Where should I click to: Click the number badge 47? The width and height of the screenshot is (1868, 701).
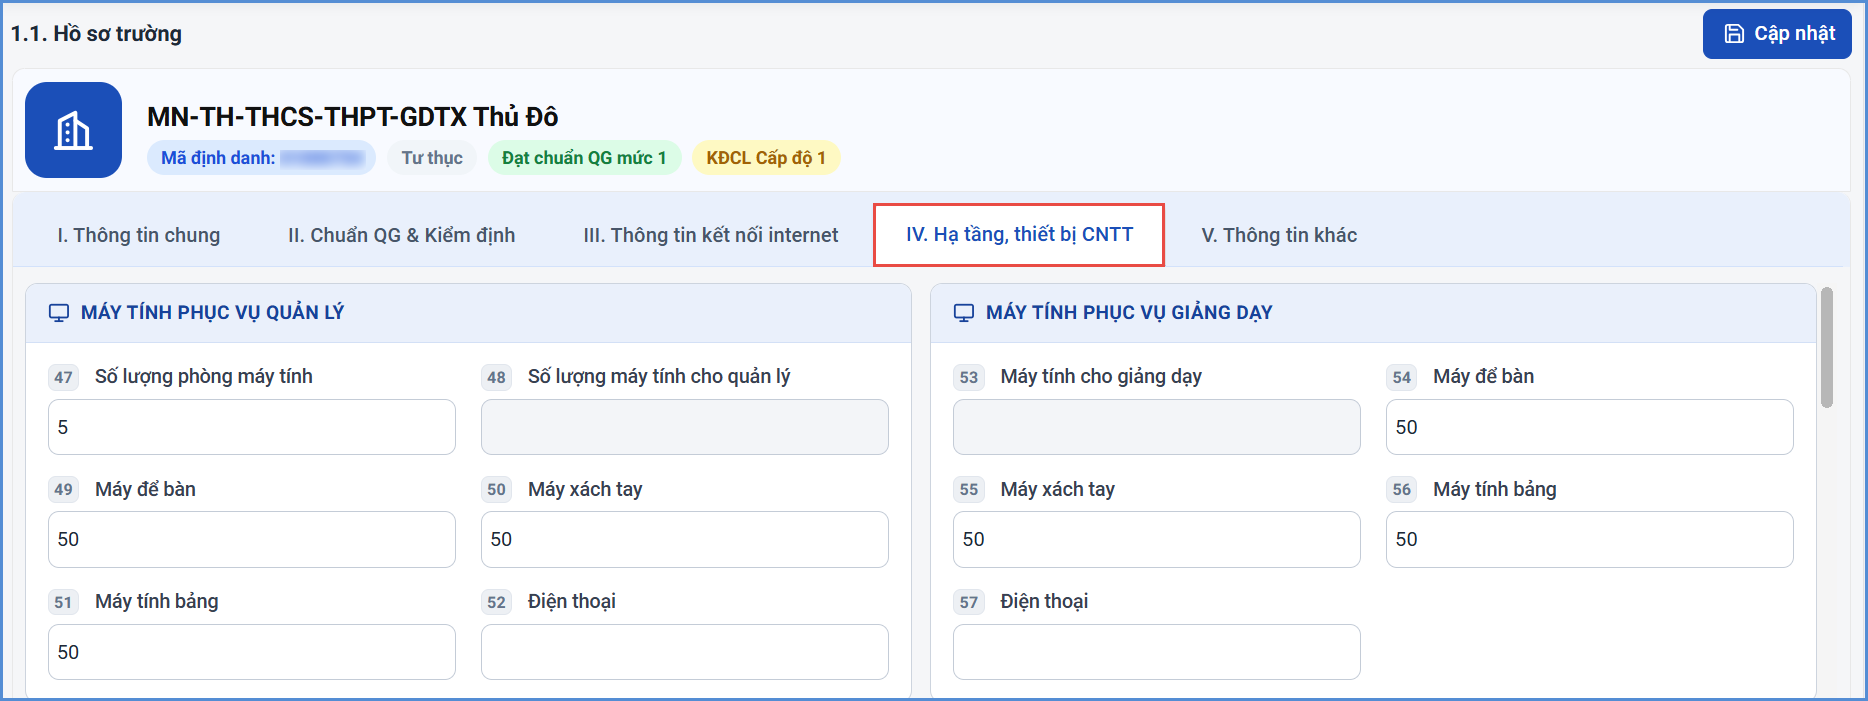[64, 377]
